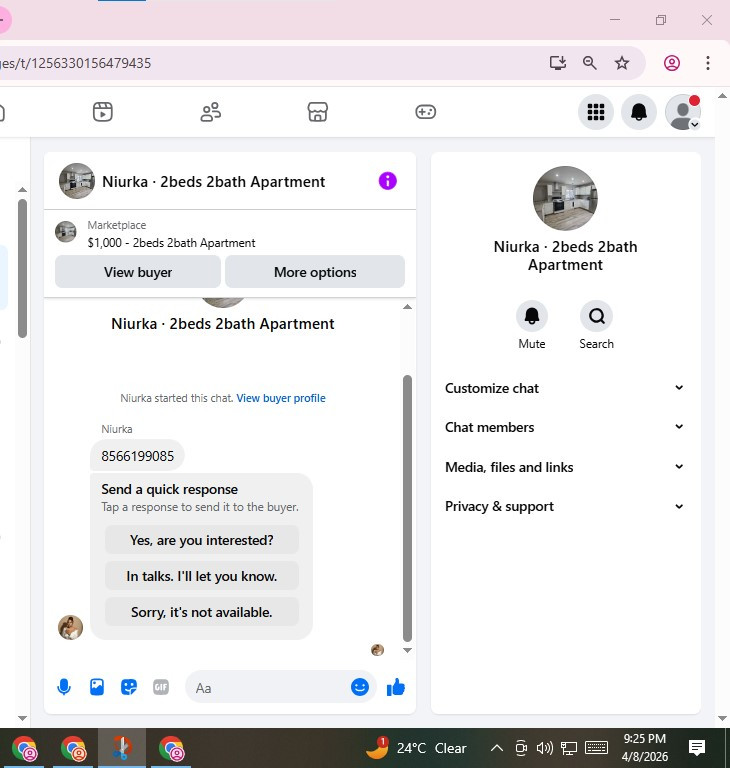The width and height of the screenshot is (730, 768).
Task: Open the browser zoom magnifier icon
Action: click(590, 63)
